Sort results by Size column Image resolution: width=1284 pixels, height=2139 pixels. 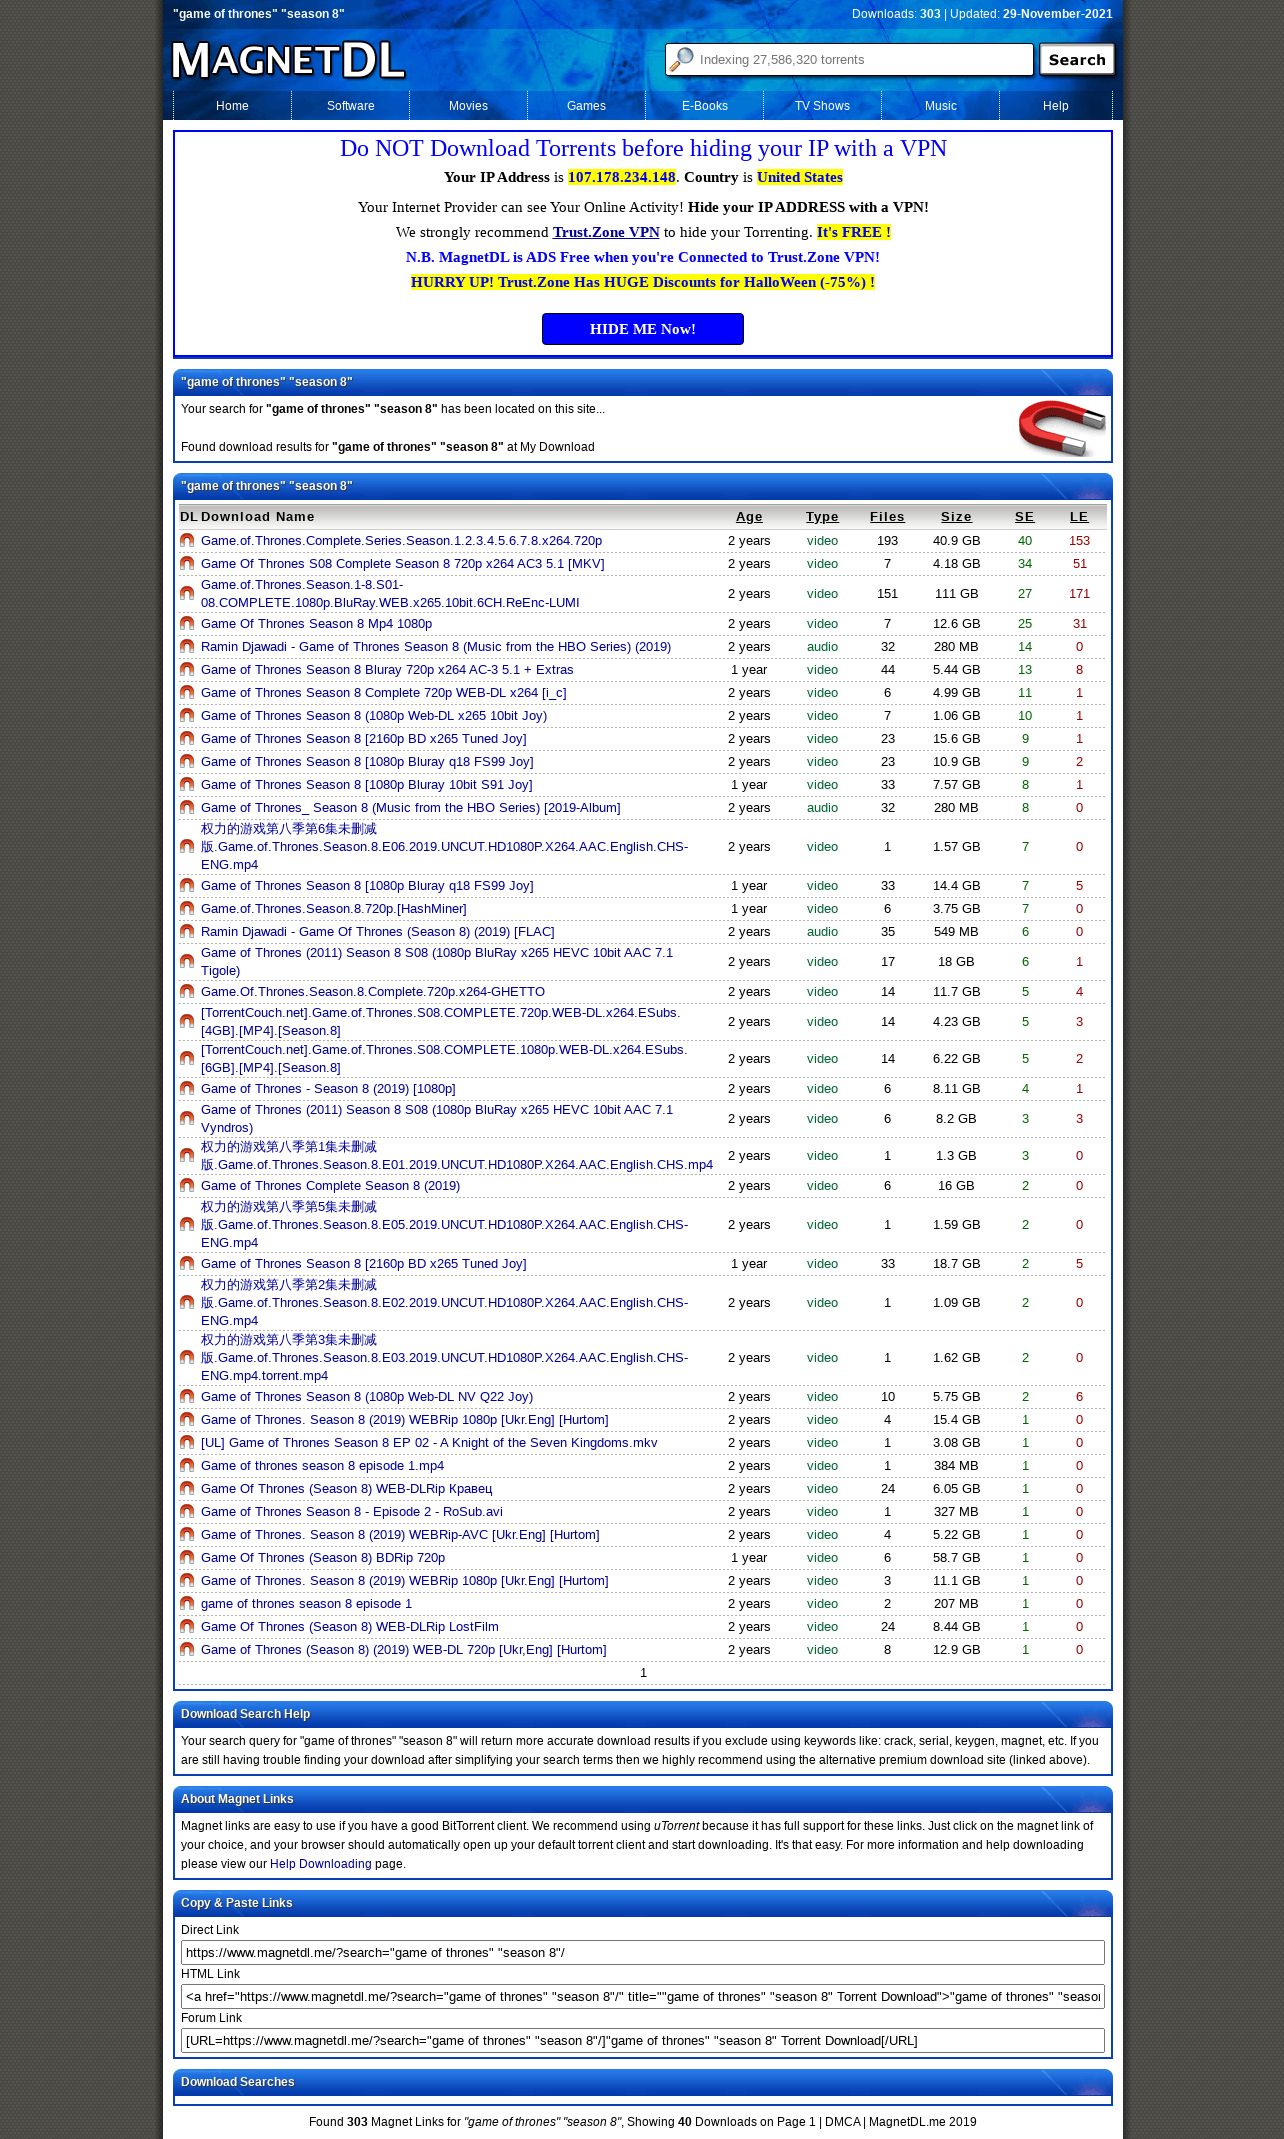pyautogui.click(x=956, y=517)
